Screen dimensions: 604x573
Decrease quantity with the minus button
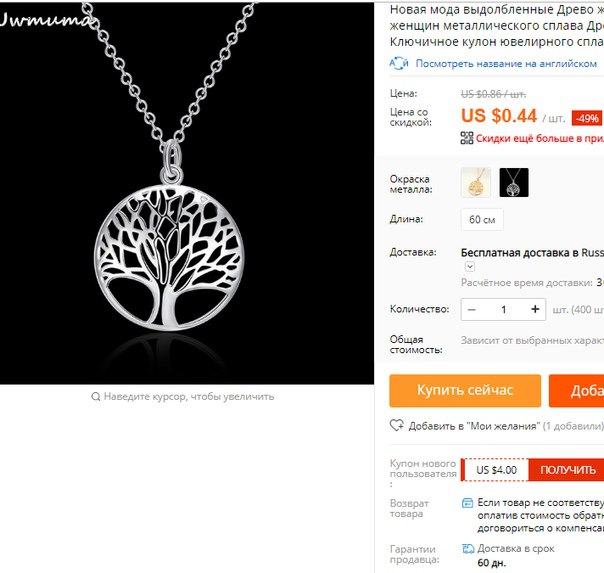pos(472,309)
